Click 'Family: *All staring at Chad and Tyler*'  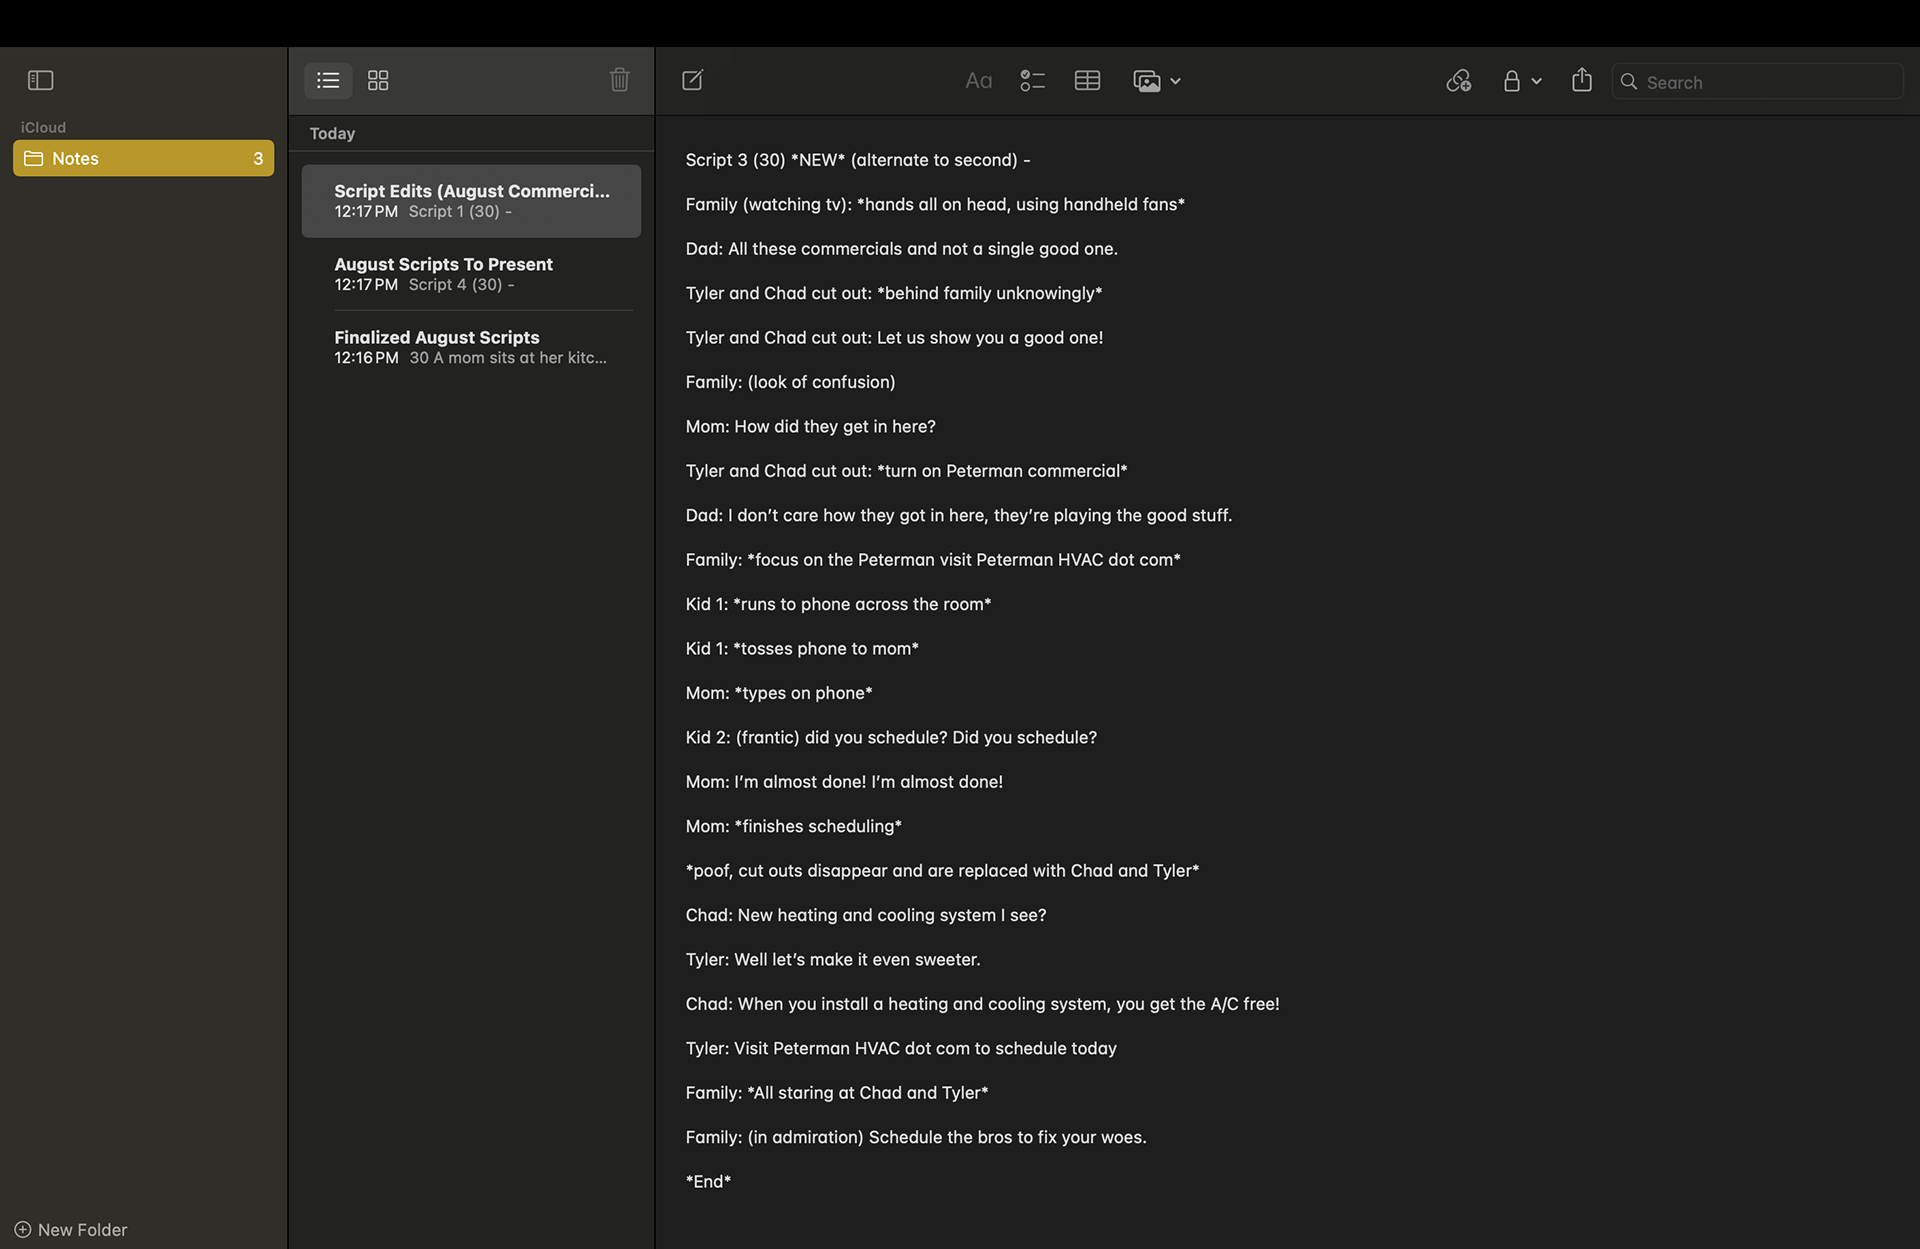[x=836, y=1093]
